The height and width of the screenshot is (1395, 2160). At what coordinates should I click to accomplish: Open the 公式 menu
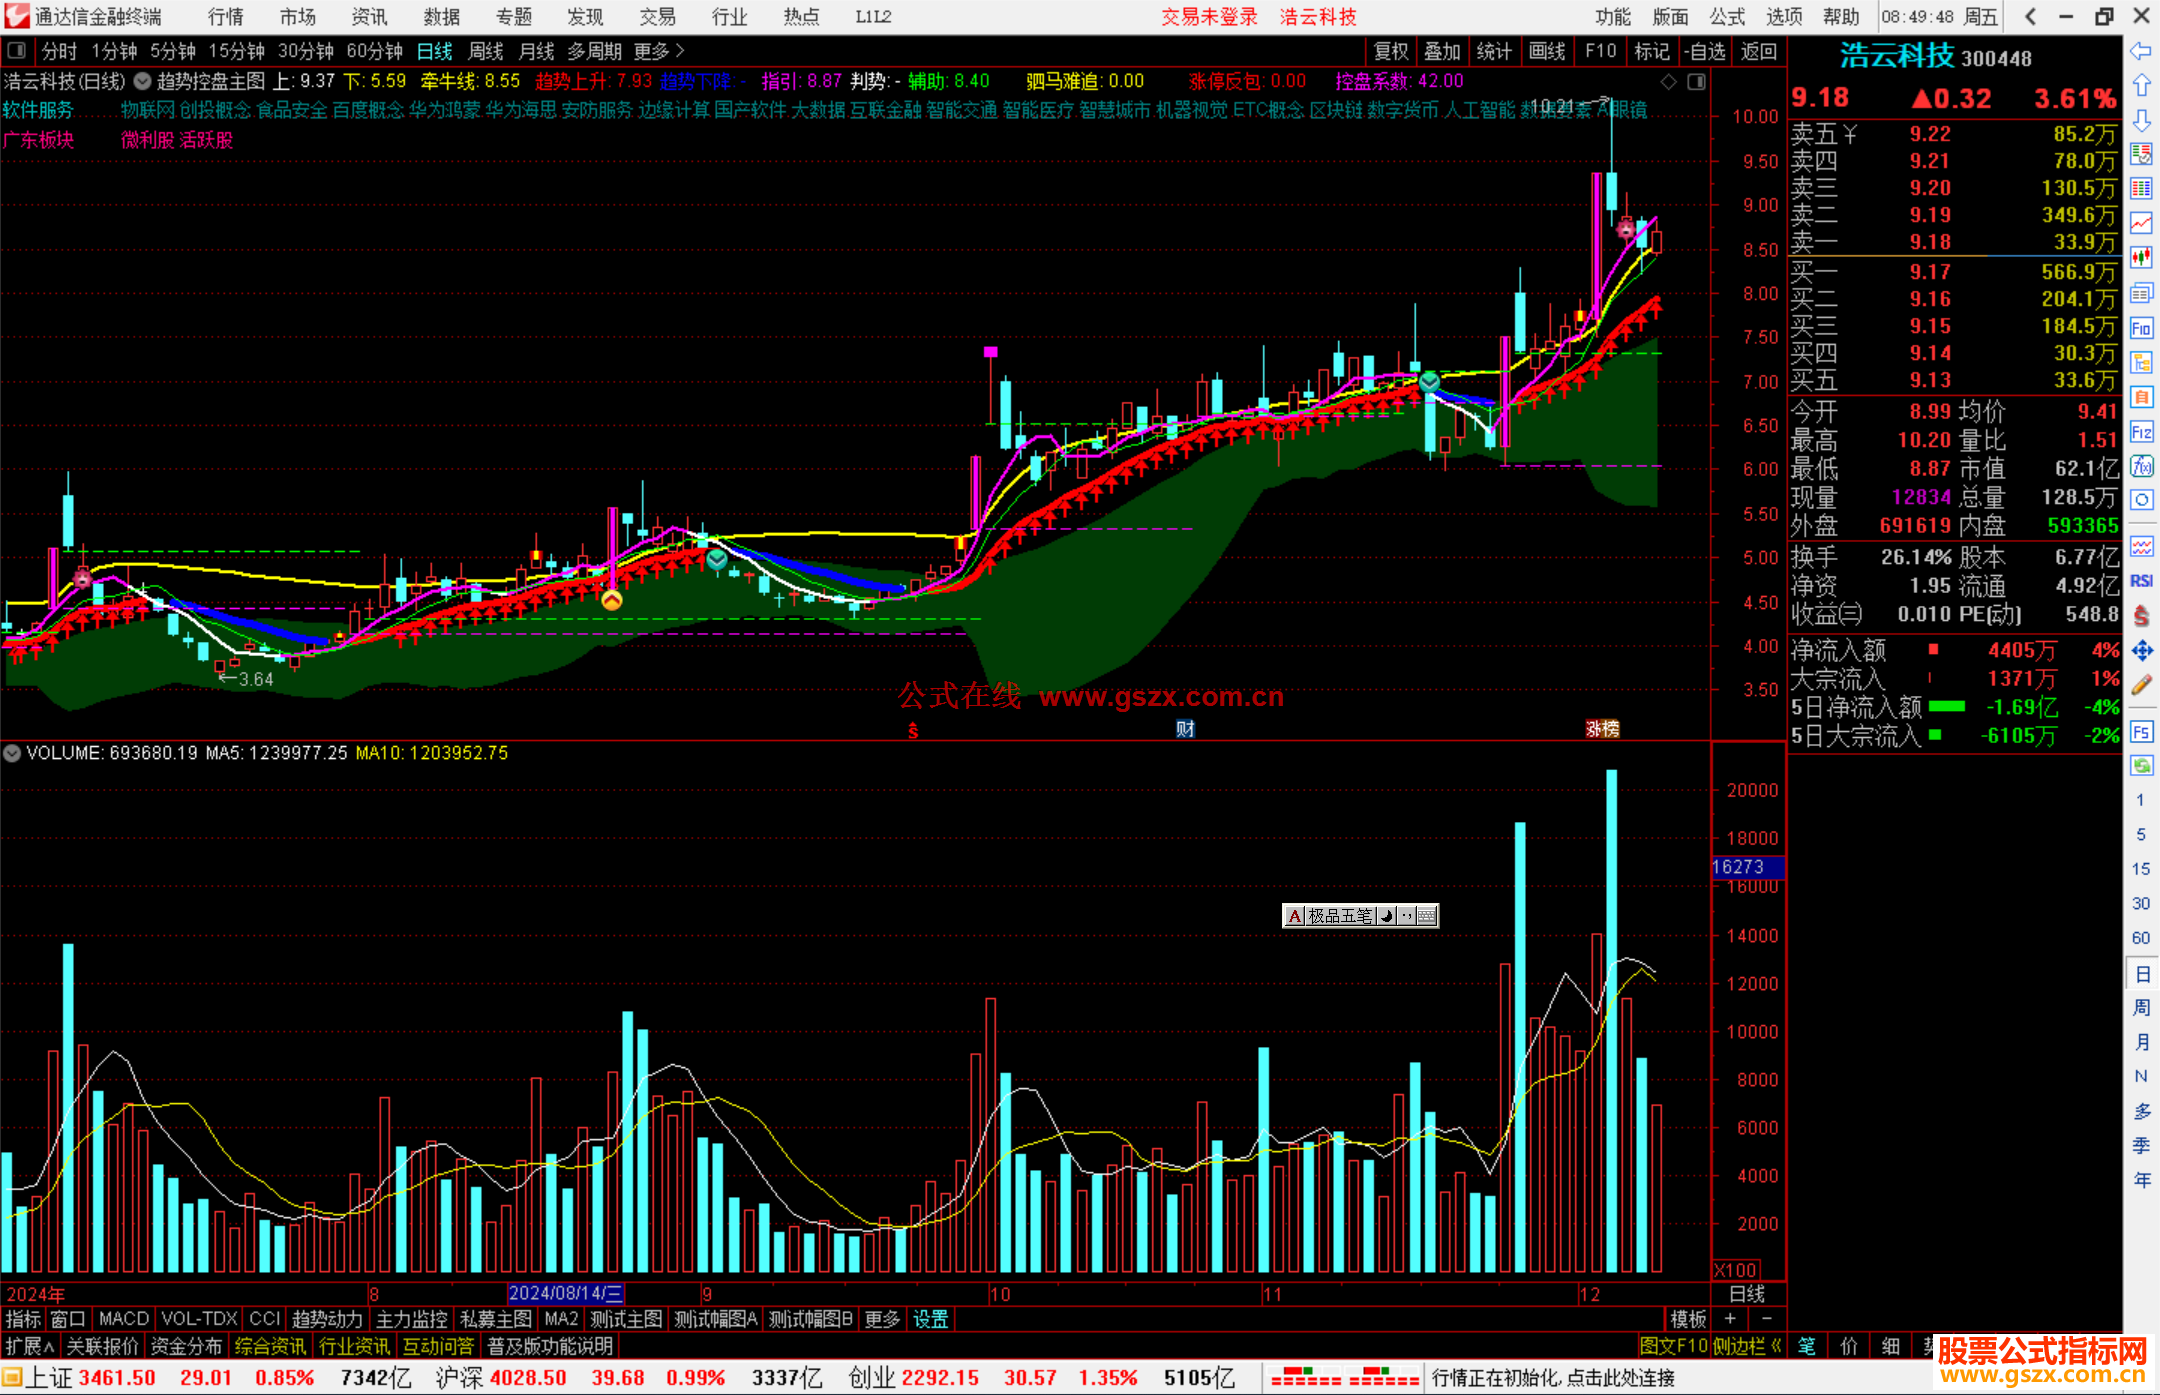click(x=1727, y=17)
